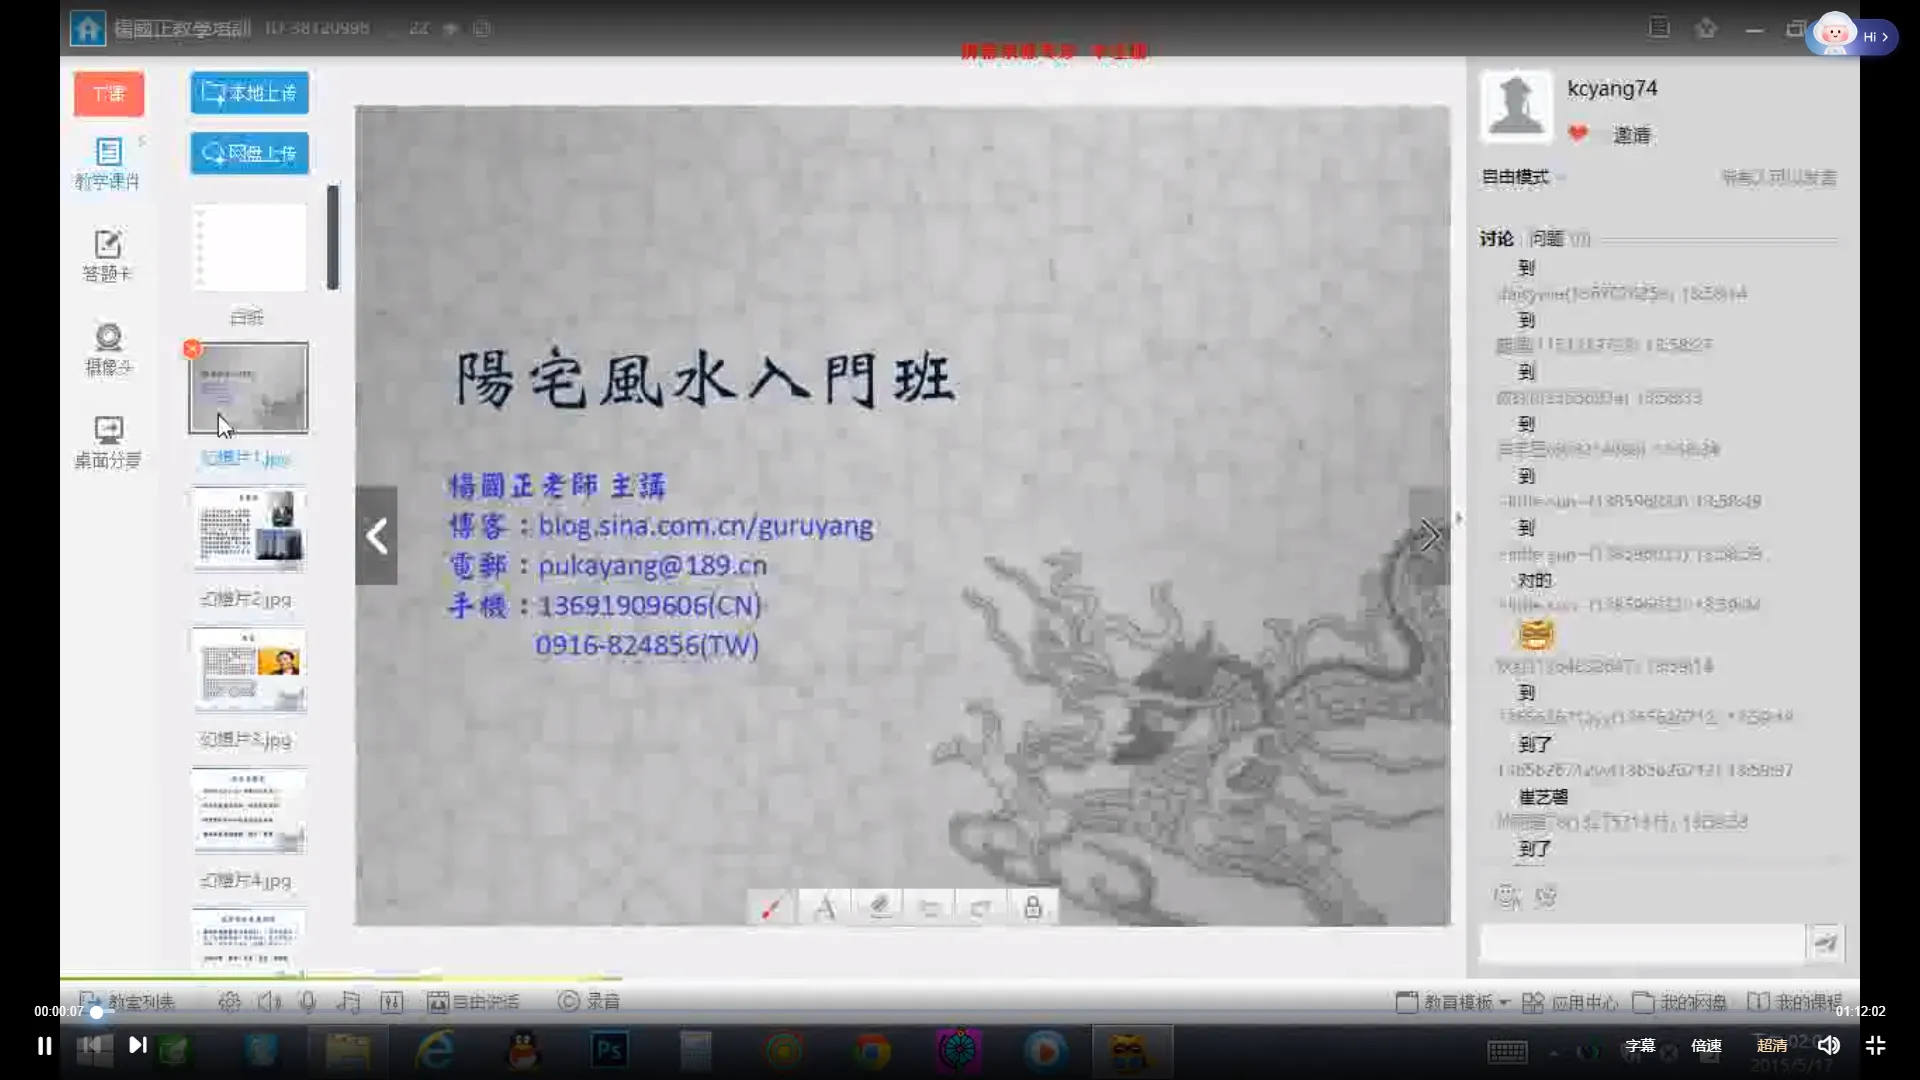Select the 幻灯片2.jpg slide thumbnail

point(248,530)
